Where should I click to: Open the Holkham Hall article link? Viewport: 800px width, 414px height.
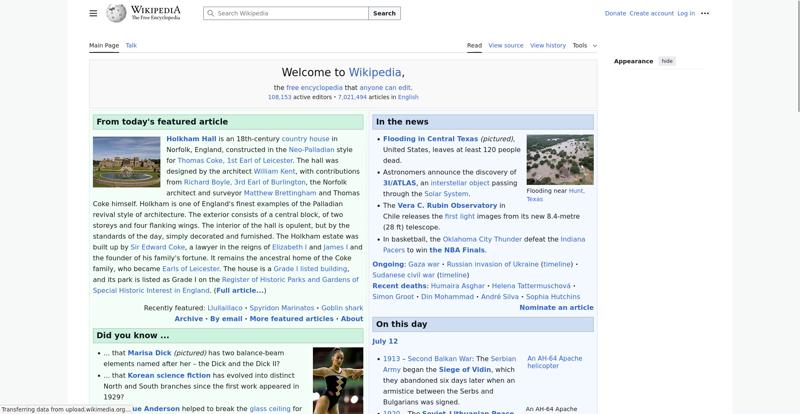(191, 139)
